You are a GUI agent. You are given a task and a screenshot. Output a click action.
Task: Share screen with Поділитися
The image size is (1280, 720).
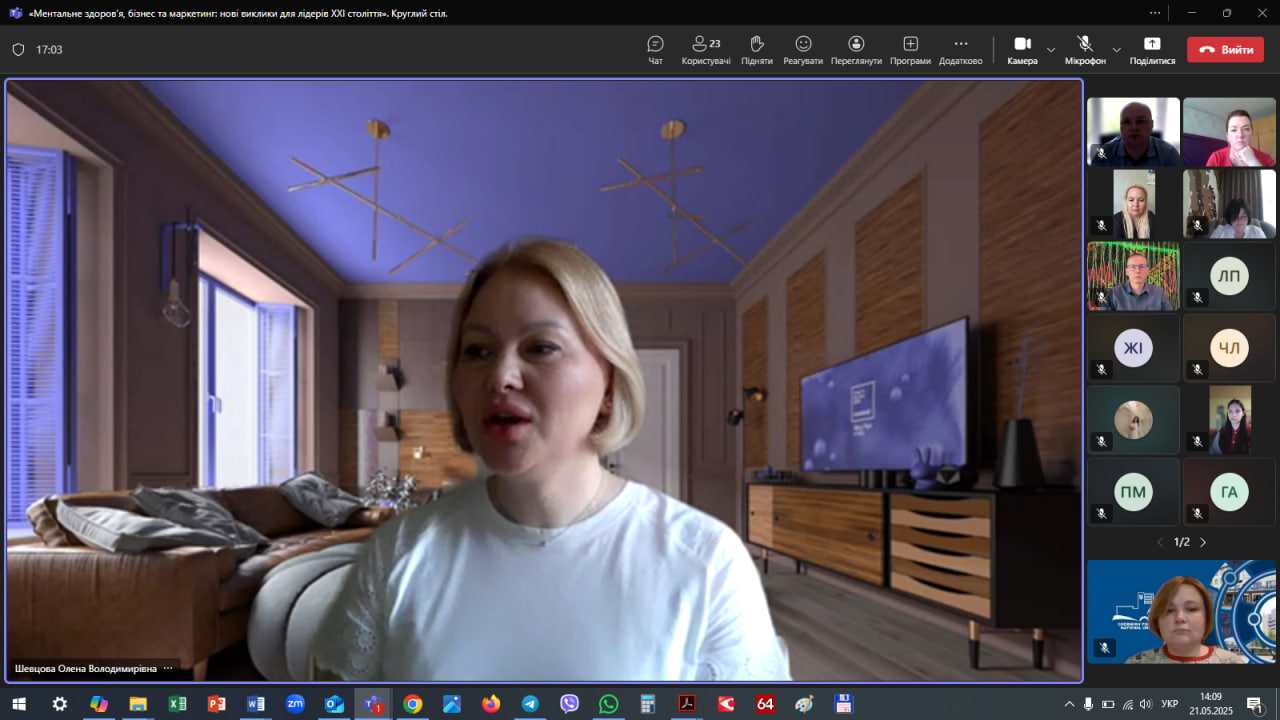[x=1152, y=50]
